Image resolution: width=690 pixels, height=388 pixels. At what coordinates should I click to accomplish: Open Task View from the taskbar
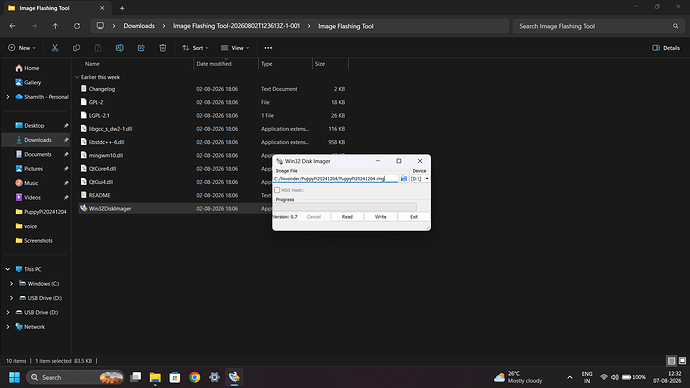[136, 377]
